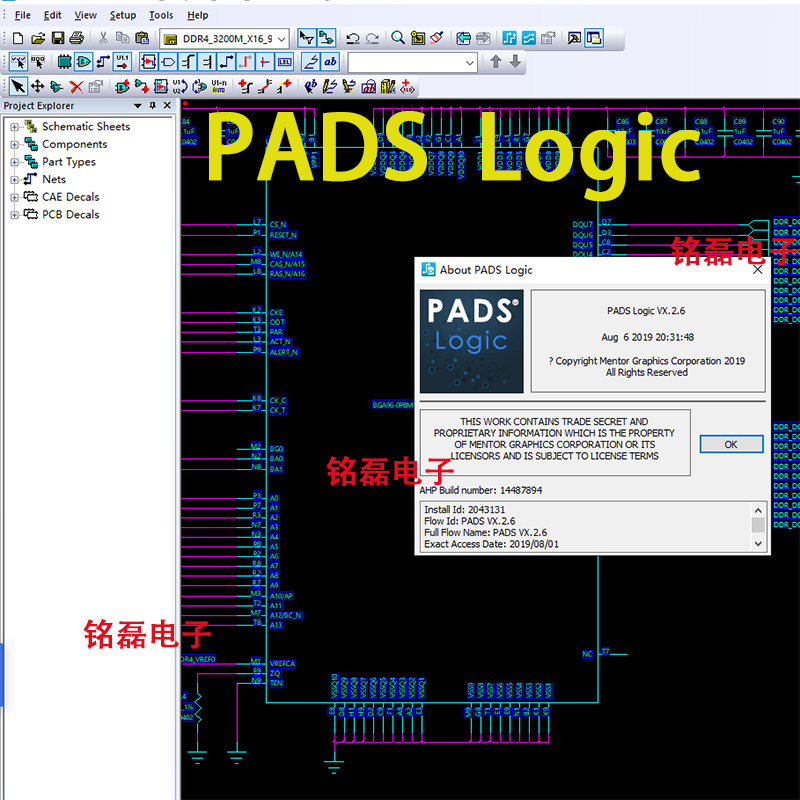This screenshot has height=800, width=800.
Task: Click the Previous Sheet icon
Action: pos(463,38)
